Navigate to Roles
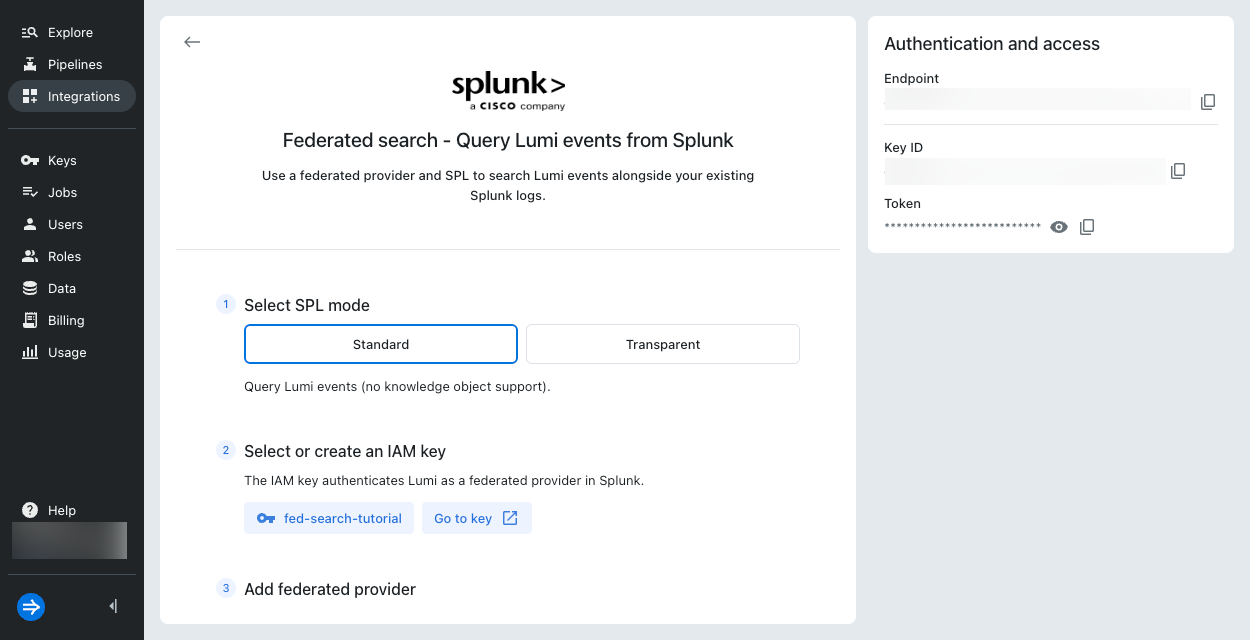This screenshot has height=640, width=1250. click(x=71, y=256)
